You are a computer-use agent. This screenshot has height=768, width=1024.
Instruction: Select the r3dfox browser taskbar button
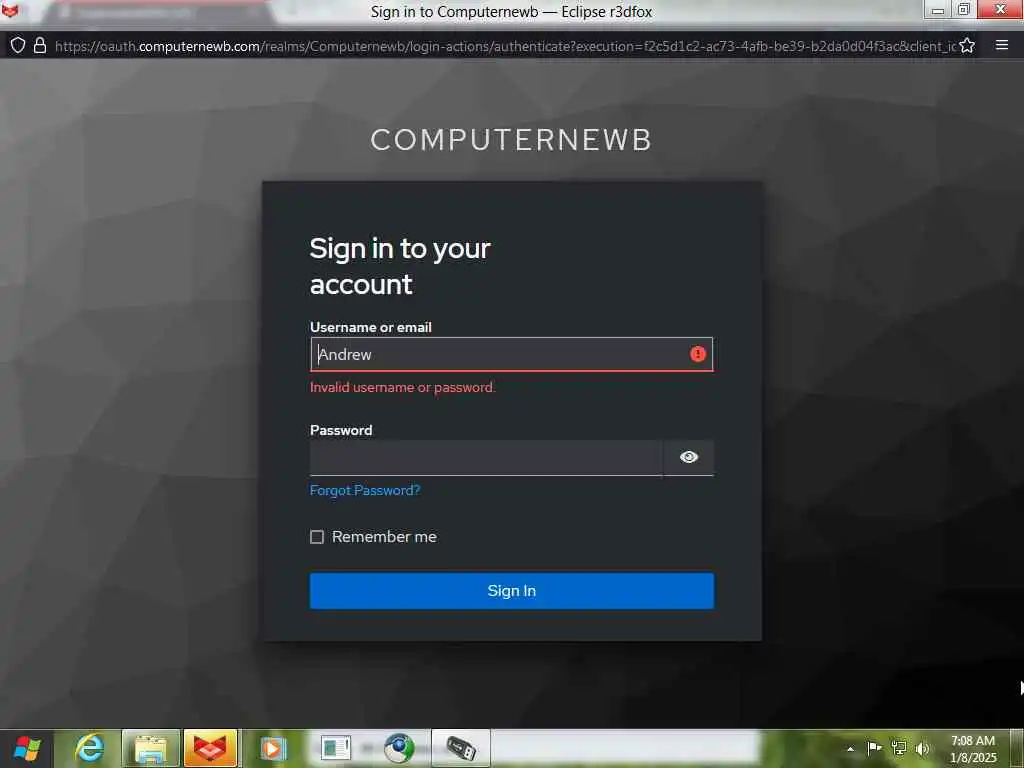point(210,748)
